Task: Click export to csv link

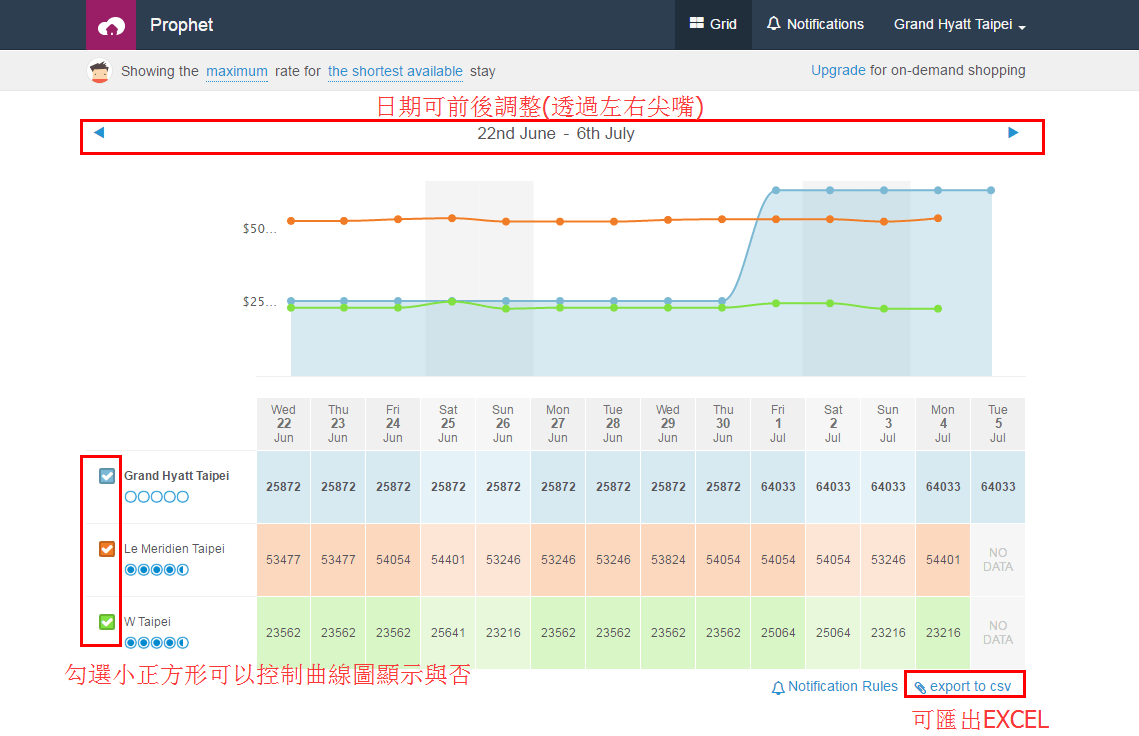Action: pos(970,687)
